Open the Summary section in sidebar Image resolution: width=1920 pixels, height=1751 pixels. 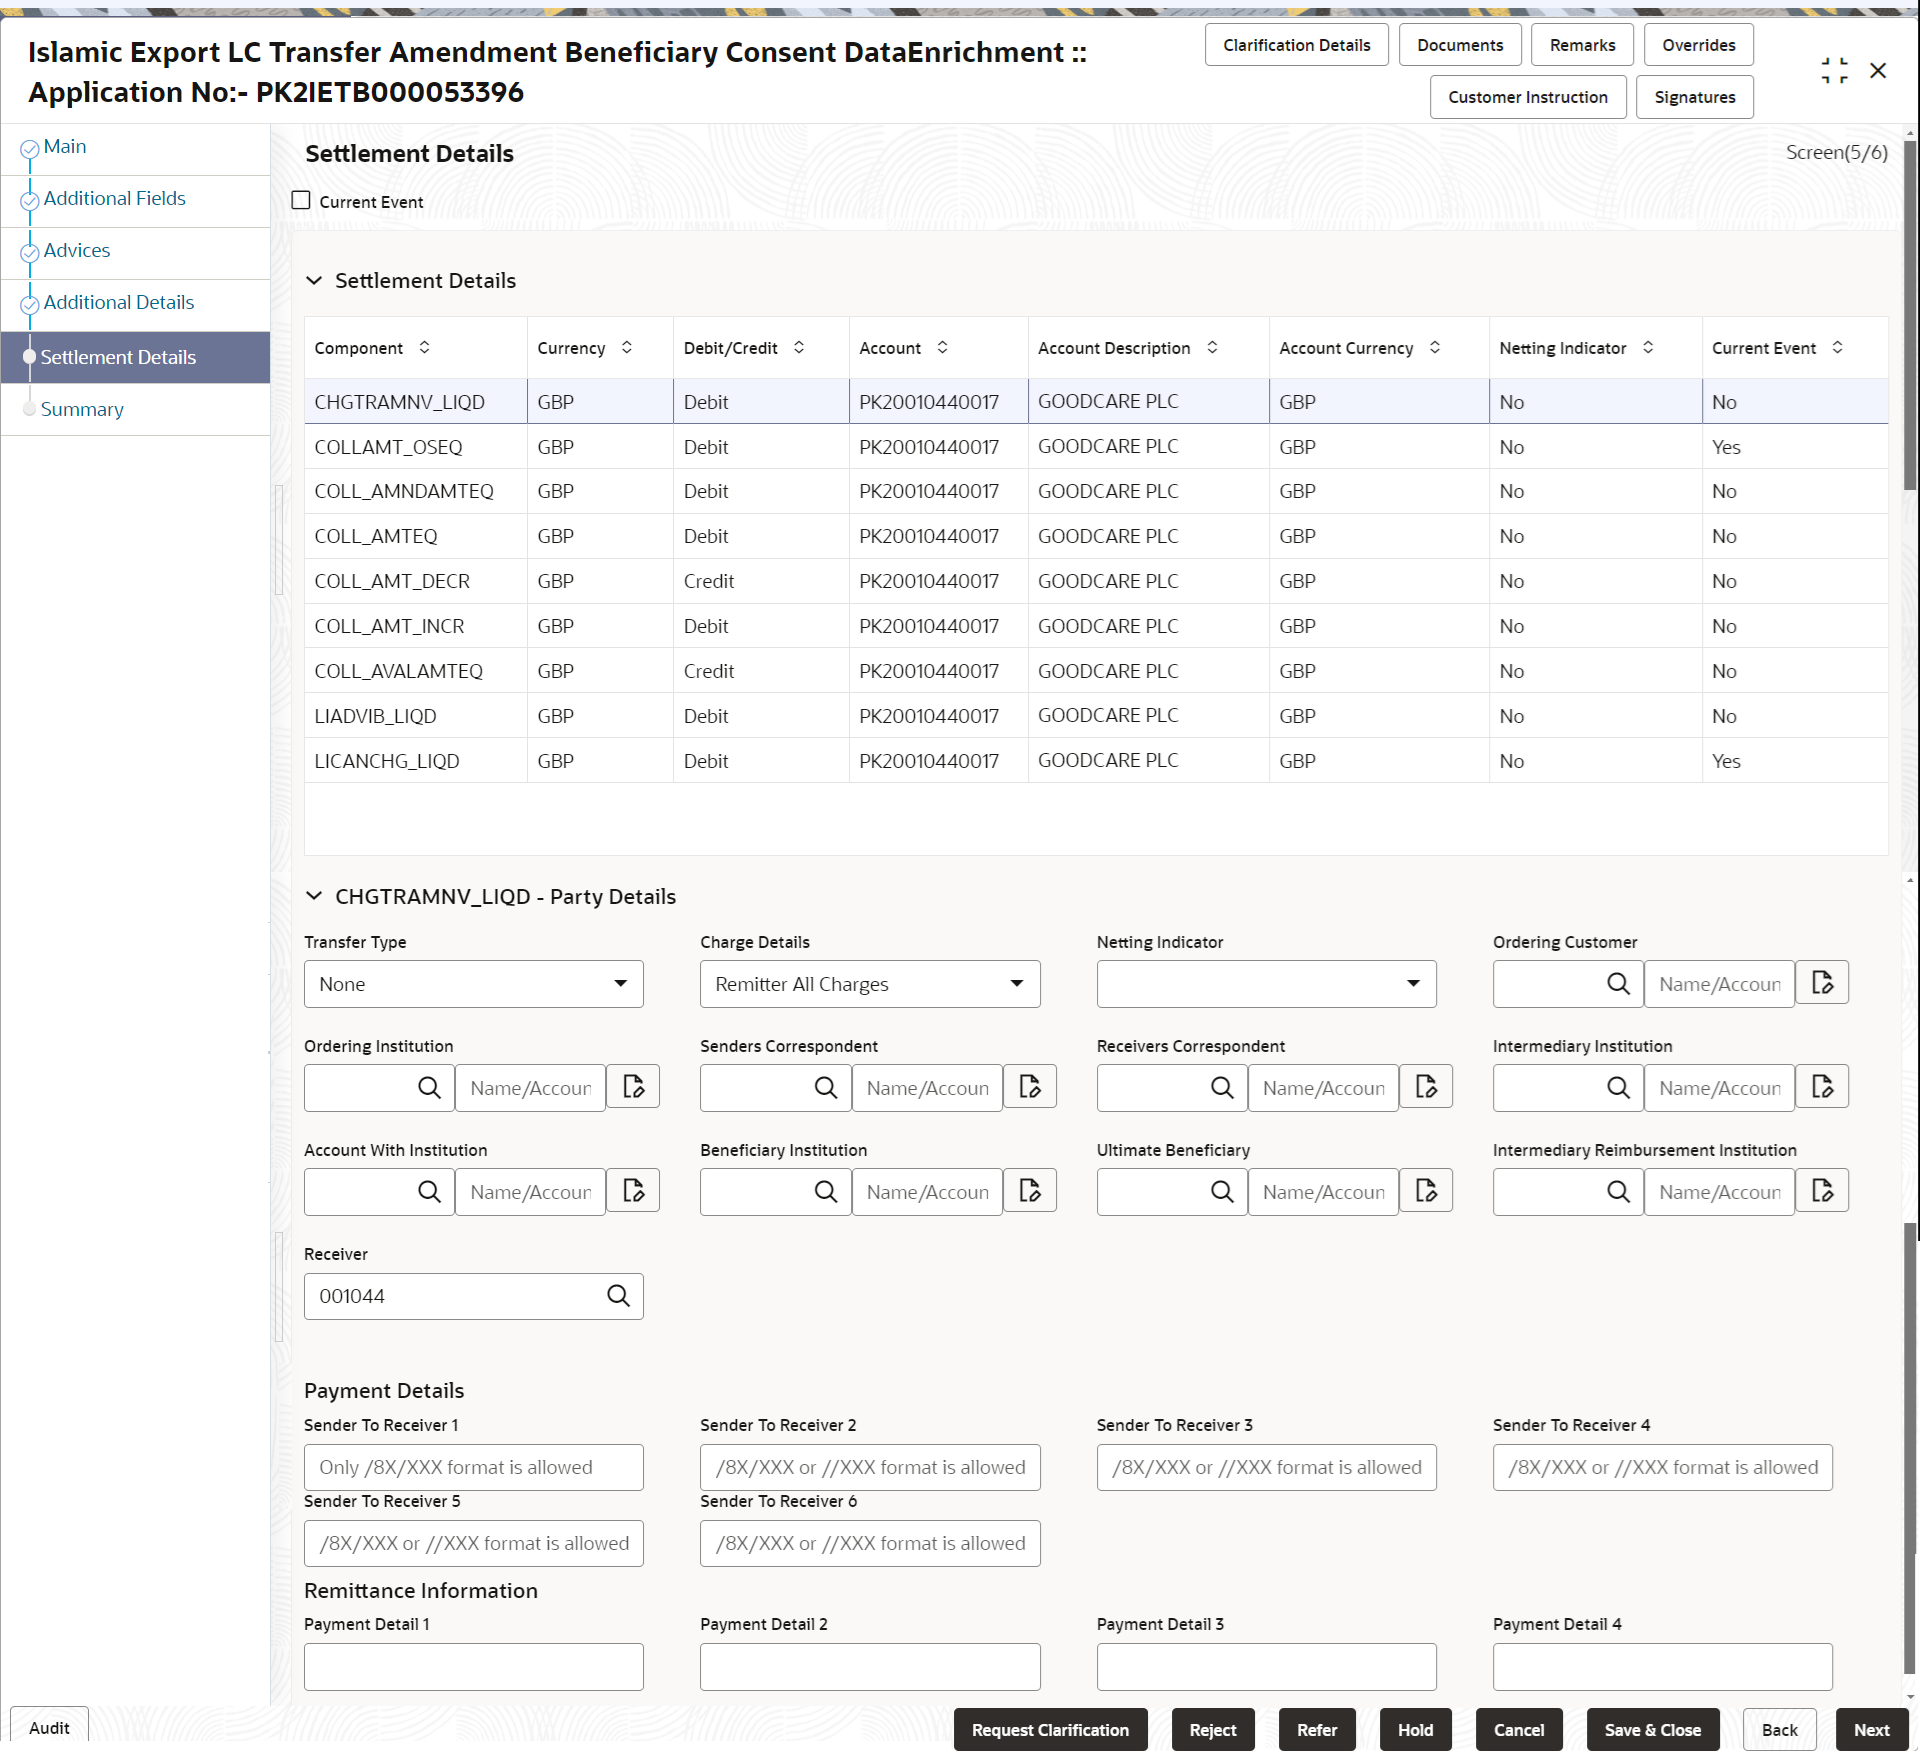tap(82, 409)
